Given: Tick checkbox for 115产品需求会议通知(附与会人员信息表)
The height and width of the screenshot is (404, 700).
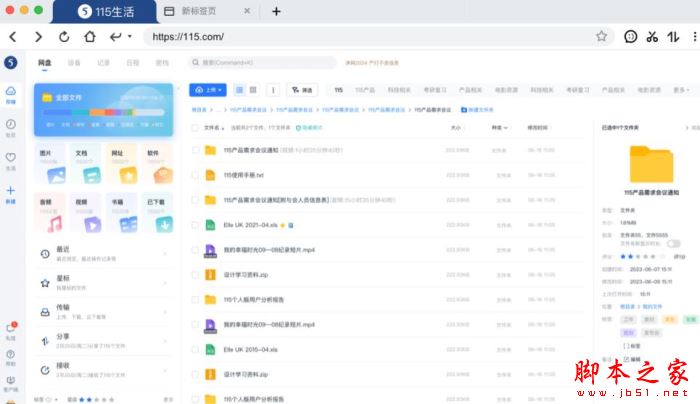Looking at the screenshot, I should click(195, 200).
